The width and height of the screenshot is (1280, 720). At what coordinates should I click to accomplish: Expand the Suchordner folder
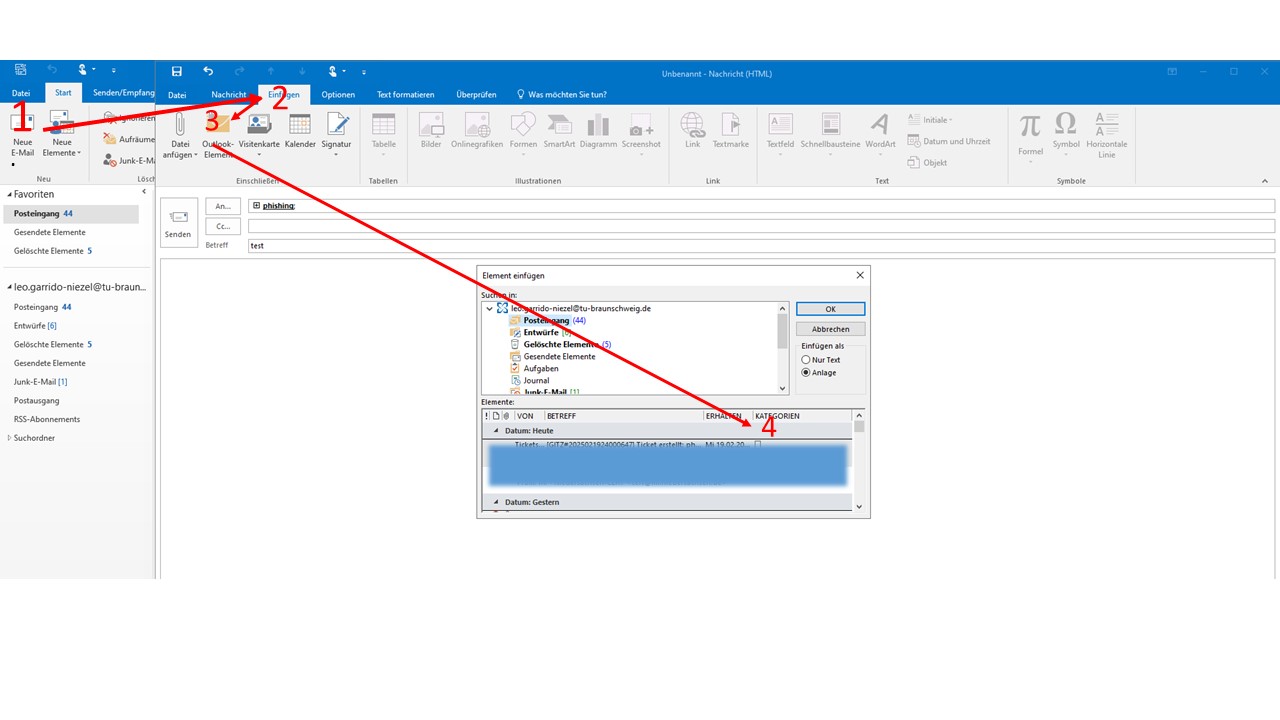pos(10,438)
